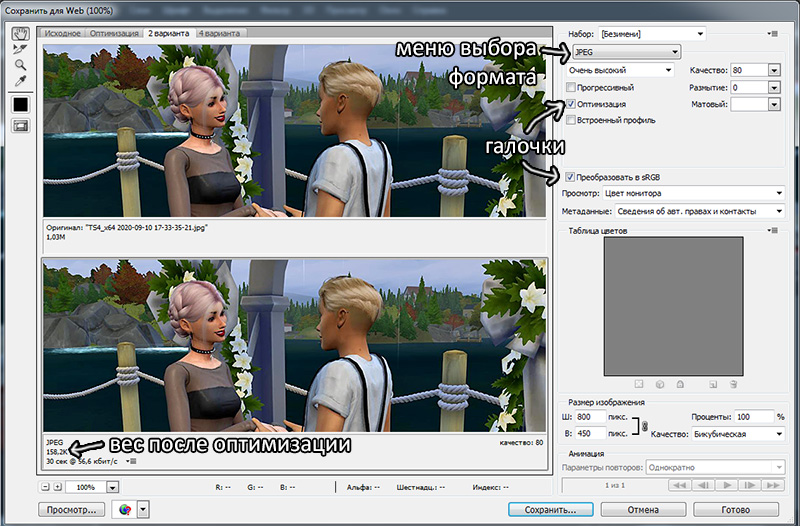Toggle the Оптимизация checkbox
The height and width of the screenshot is (526, 800).
click(571, 104)
